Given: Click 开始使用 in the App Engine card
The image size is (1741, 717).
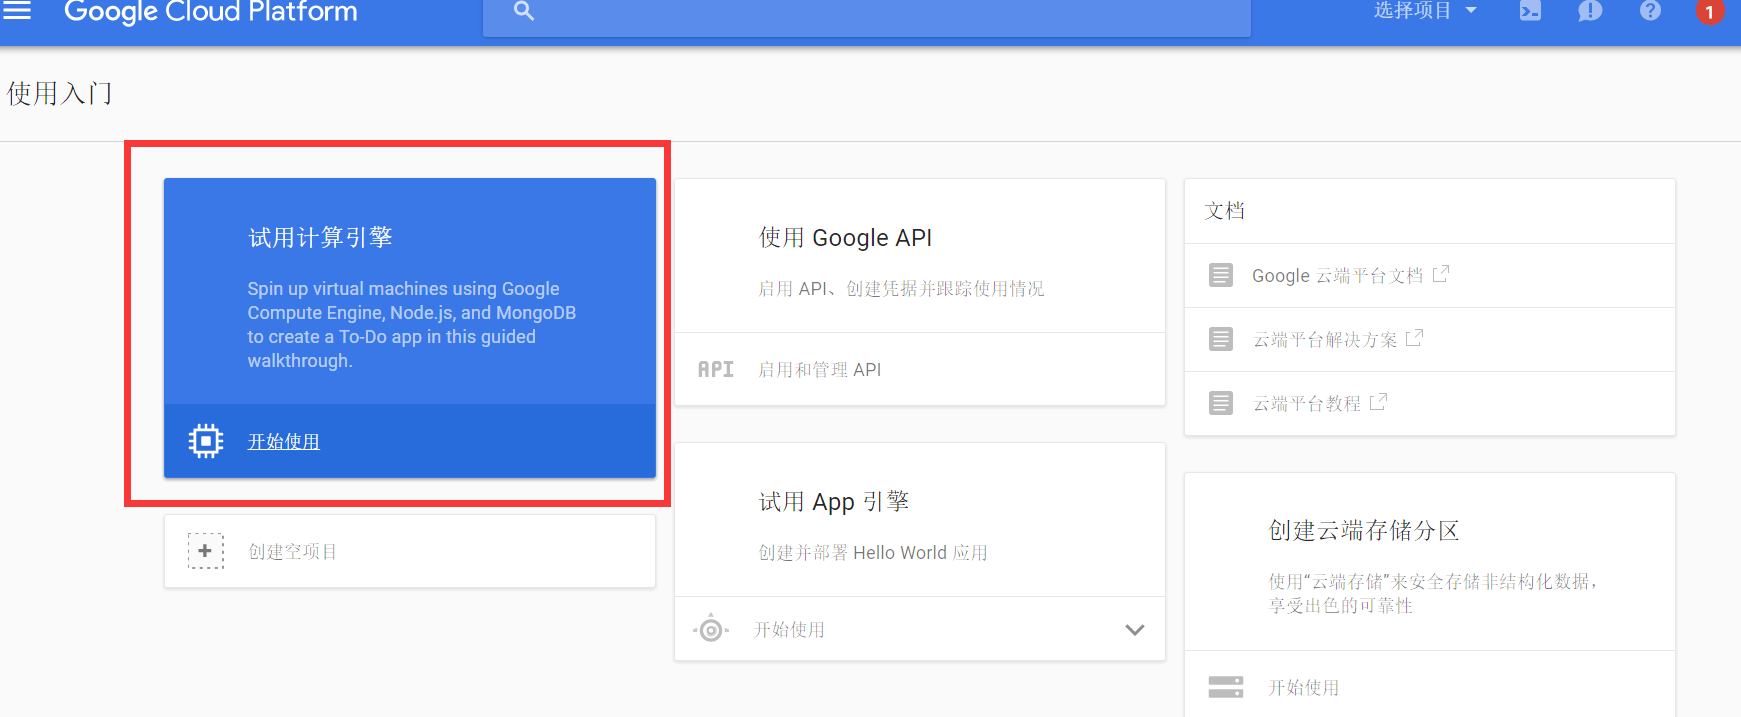Looking at the screenshot, I should tap(790, 629).
